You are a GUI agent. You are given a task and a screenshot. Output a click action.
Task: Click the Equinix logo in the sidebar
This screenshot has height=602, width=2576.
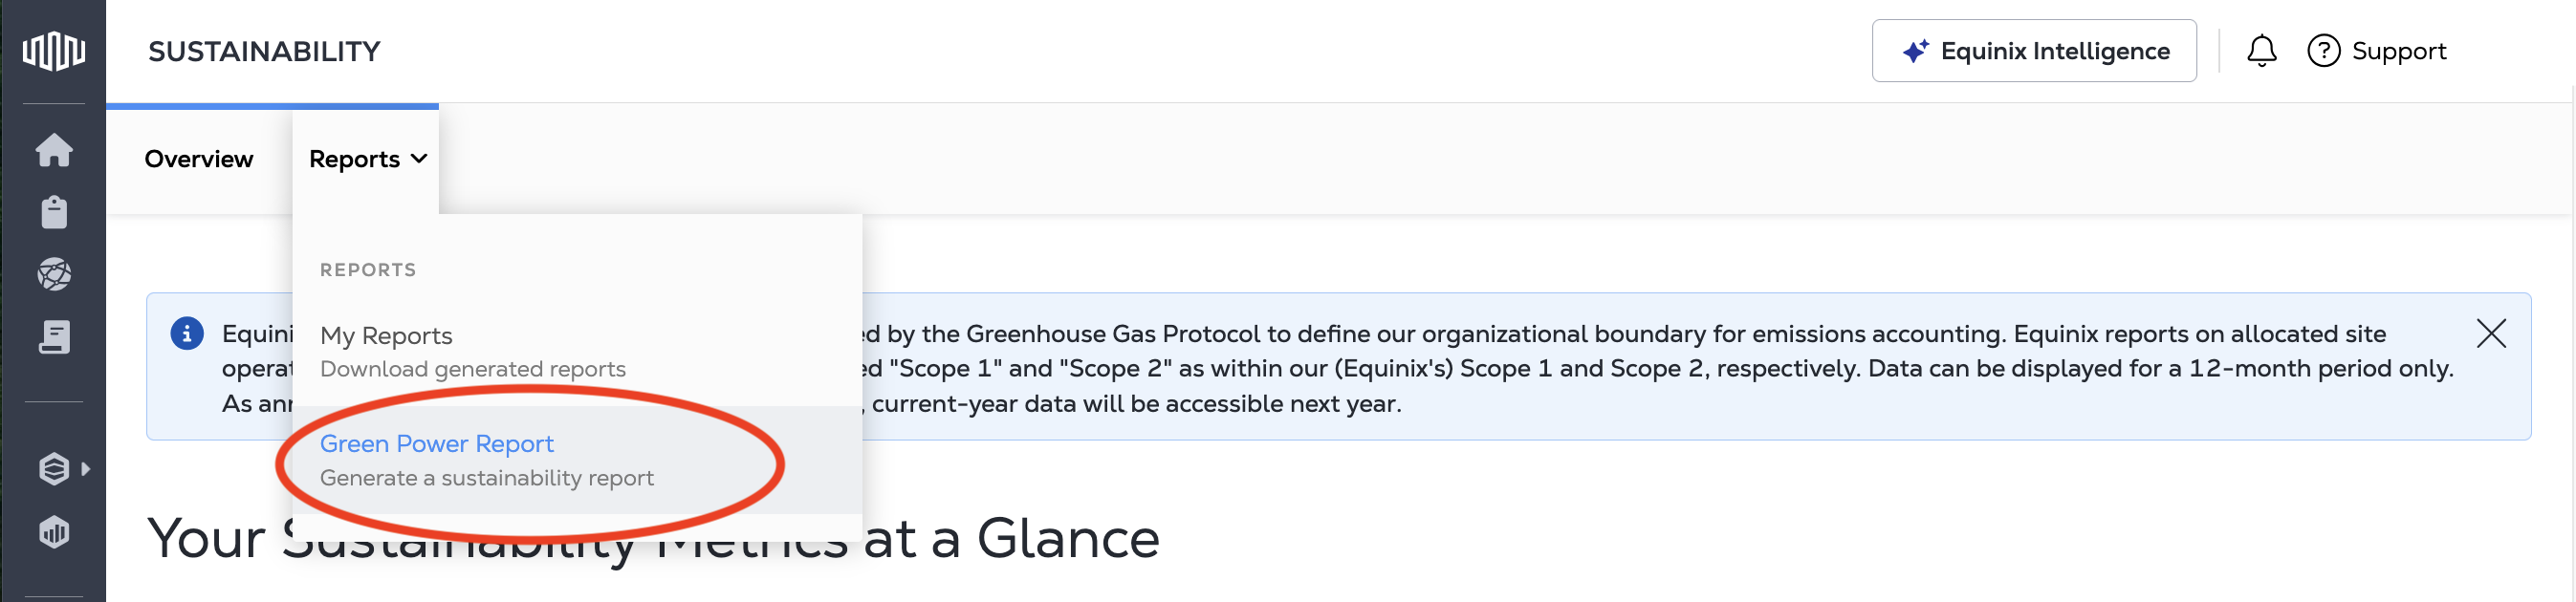[54, 50]
